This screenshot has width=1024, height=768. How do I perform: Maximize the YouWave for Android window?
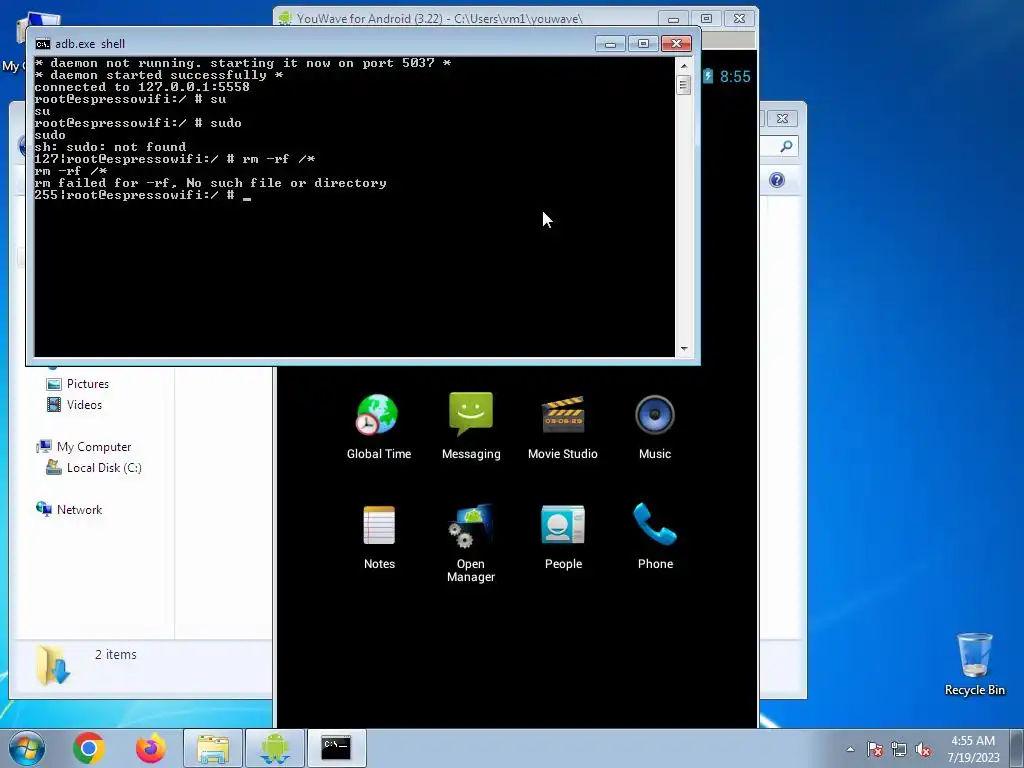(706, 19)
